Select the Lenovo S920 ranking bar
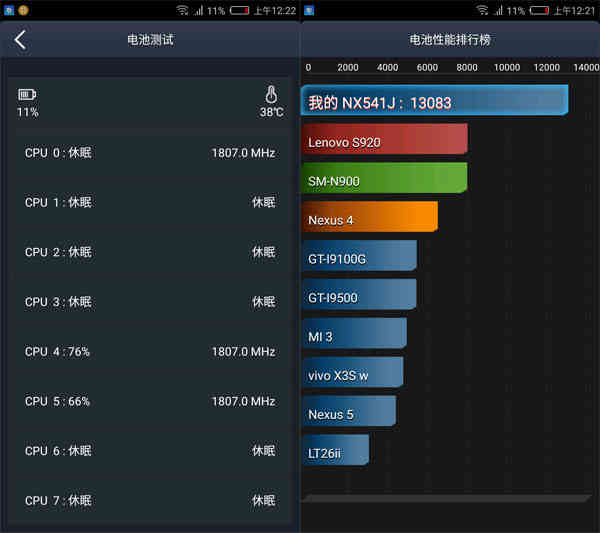Image resolution: width=600 pixels, height=533 pixels. (385, 139)
